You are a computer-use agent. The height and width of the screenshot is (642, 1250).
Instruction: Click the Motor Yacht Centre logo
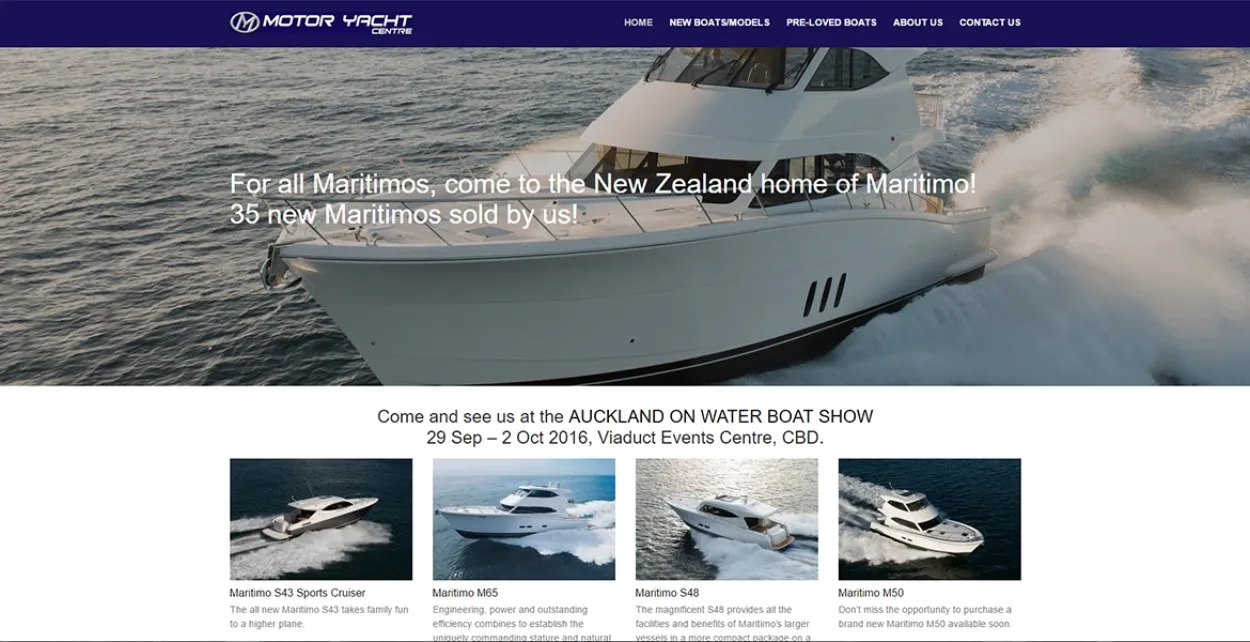click(x=321, y=23)
